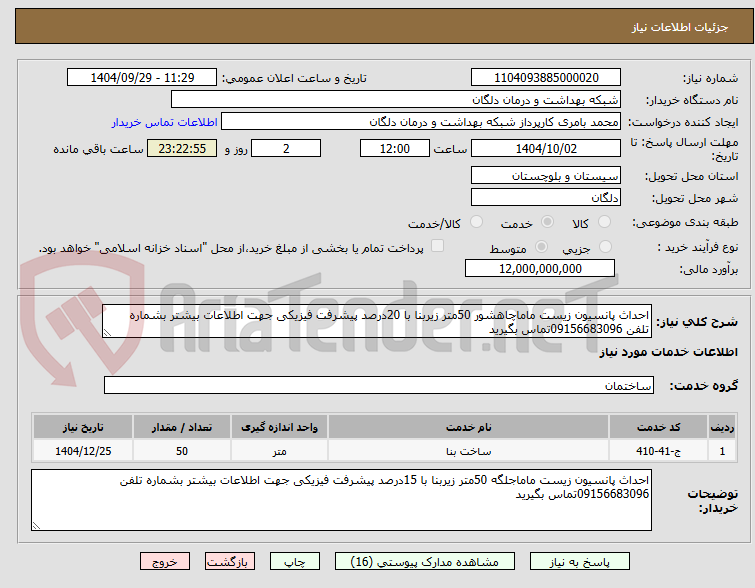Click the announcement date field 1404/09/29 - 11:29

click(142, 78)
